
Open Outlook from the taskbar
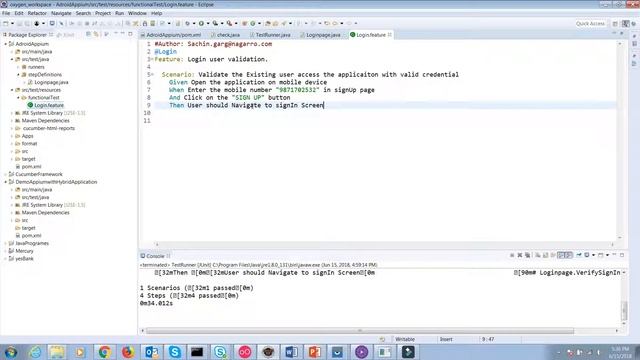pyautogui.click(x=151, y=352)
